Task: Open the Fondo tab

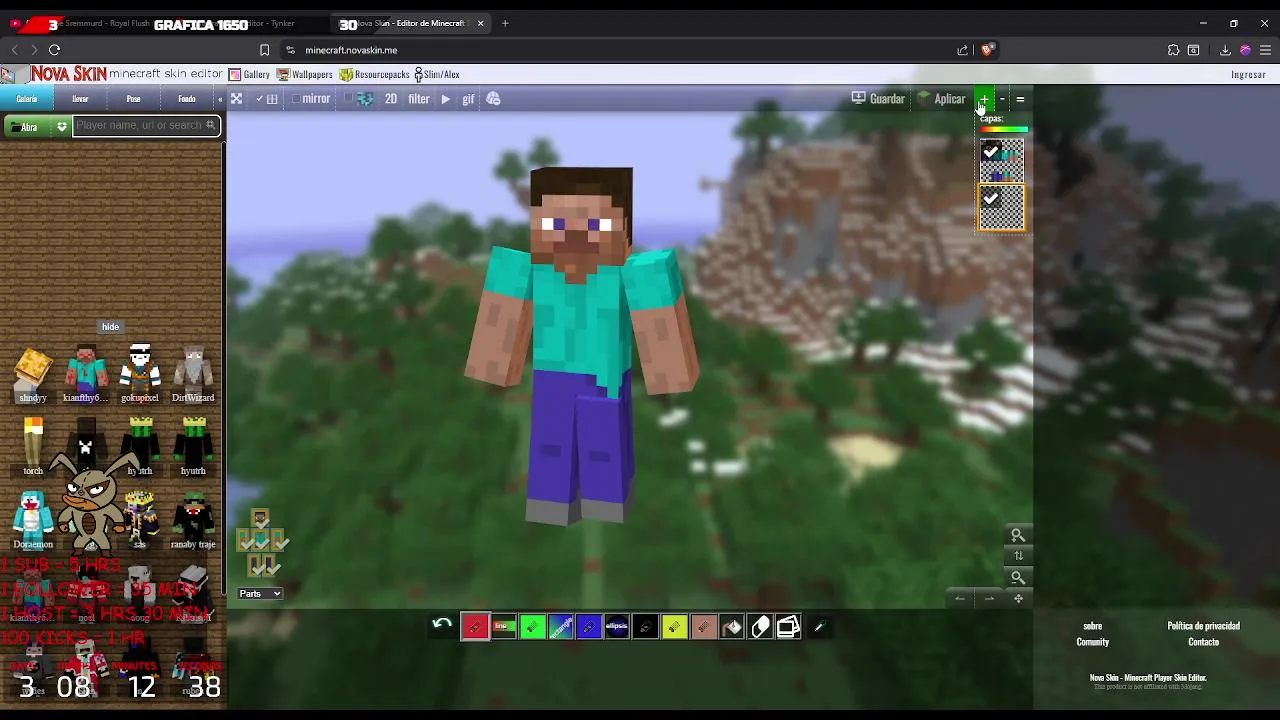Action: (x=187, y=98)
